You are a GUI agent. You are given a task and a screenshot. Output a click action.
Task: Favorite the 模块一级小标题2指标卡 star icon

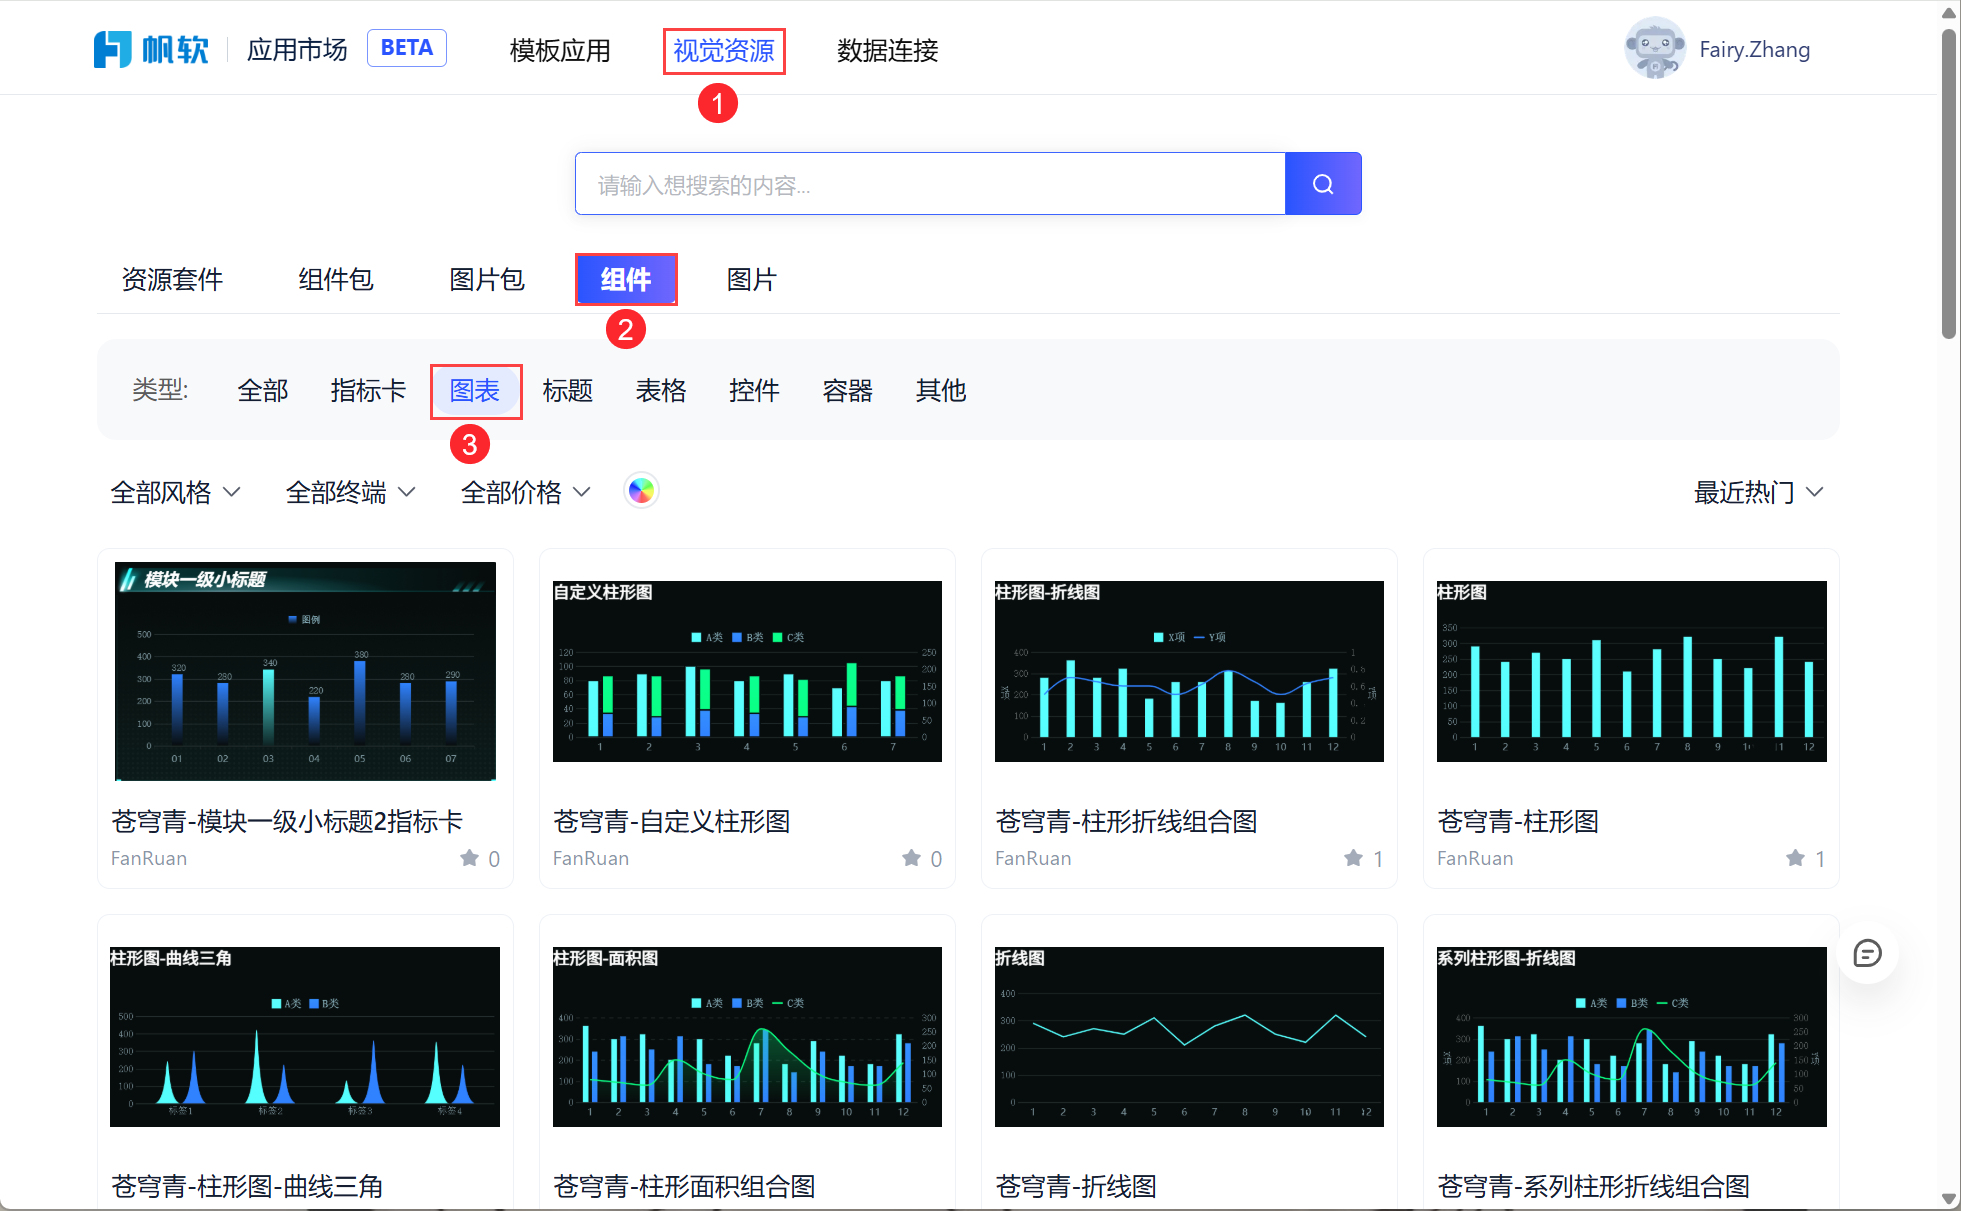tap(469, 858)
